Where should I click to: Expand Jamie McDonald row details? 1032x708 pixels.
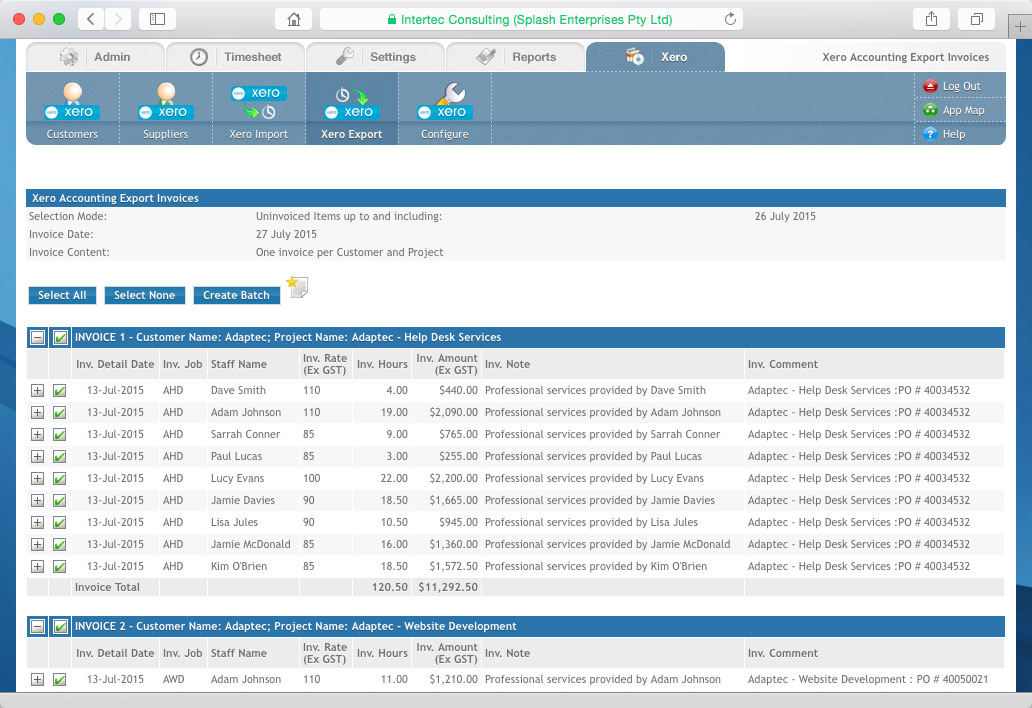point(38,545)
